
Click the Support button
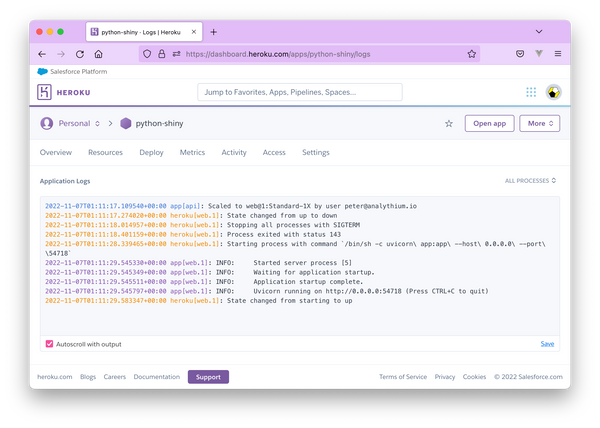pos(208,377)
